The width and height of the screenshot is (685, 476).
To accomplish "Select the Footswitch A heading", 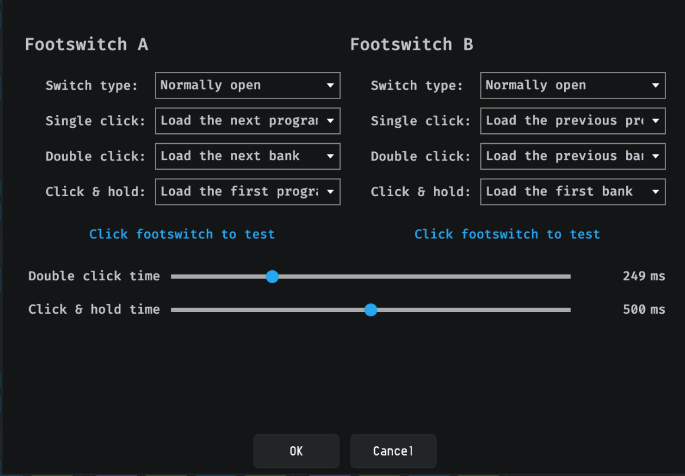I will (86, 45).
